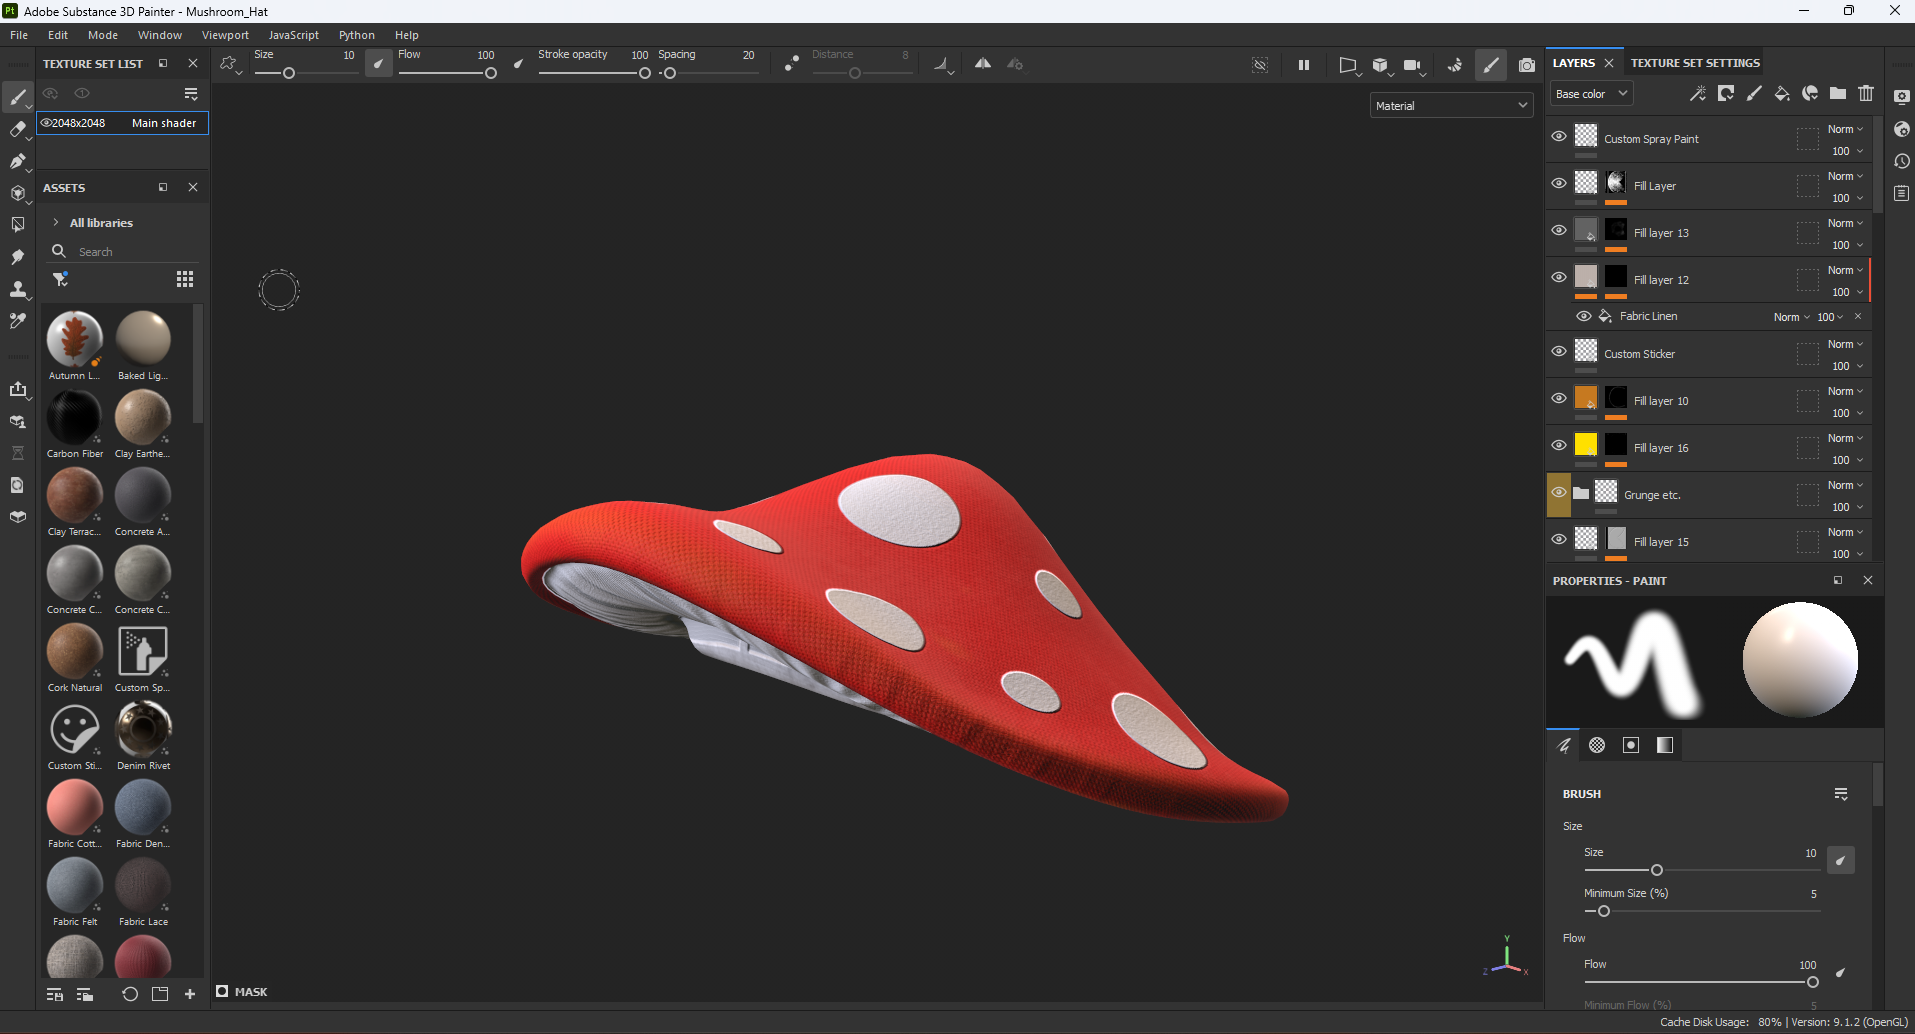Pause viewport rendering
This screenshot has height=1034, width=1915.
click(x=1304, y=65)
